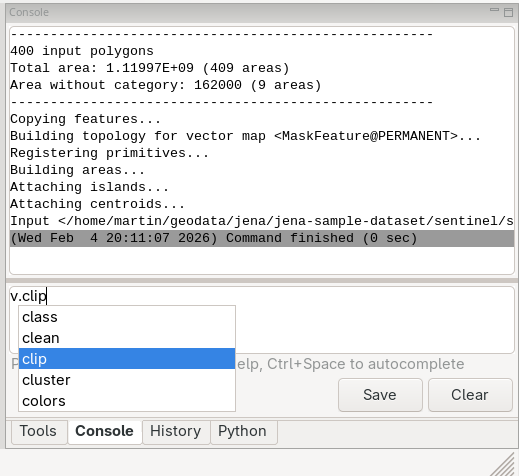The width and height of the screenshot is (519, 476).
Task: Switch to the Console tab
Action: (x=104, y=431)
